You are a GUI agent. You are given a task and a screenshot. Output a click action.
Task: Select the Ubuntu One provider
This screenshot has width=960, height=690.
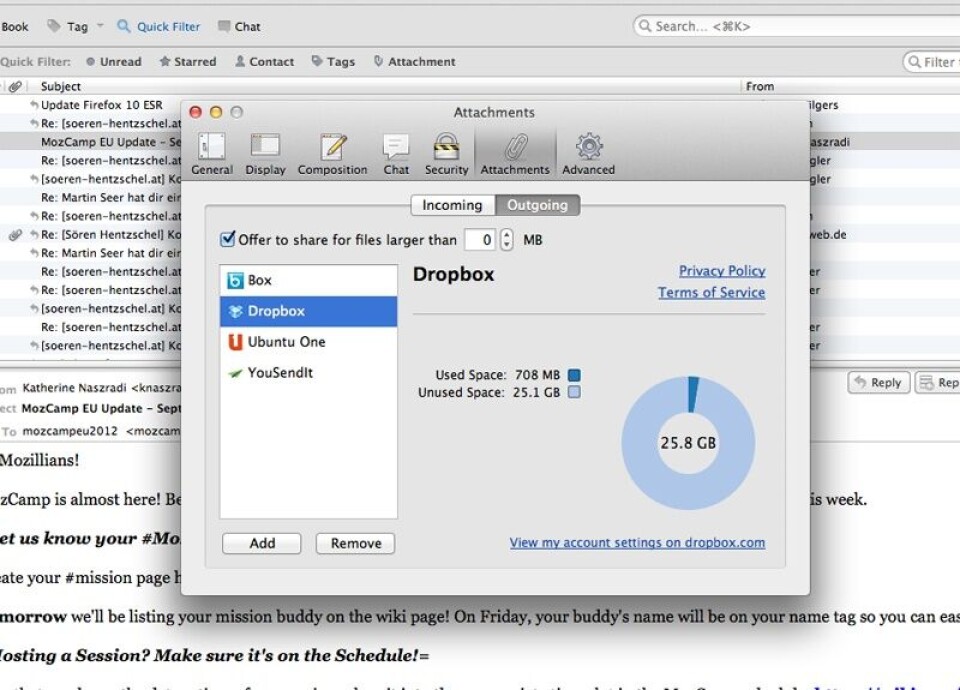(309, 342)
